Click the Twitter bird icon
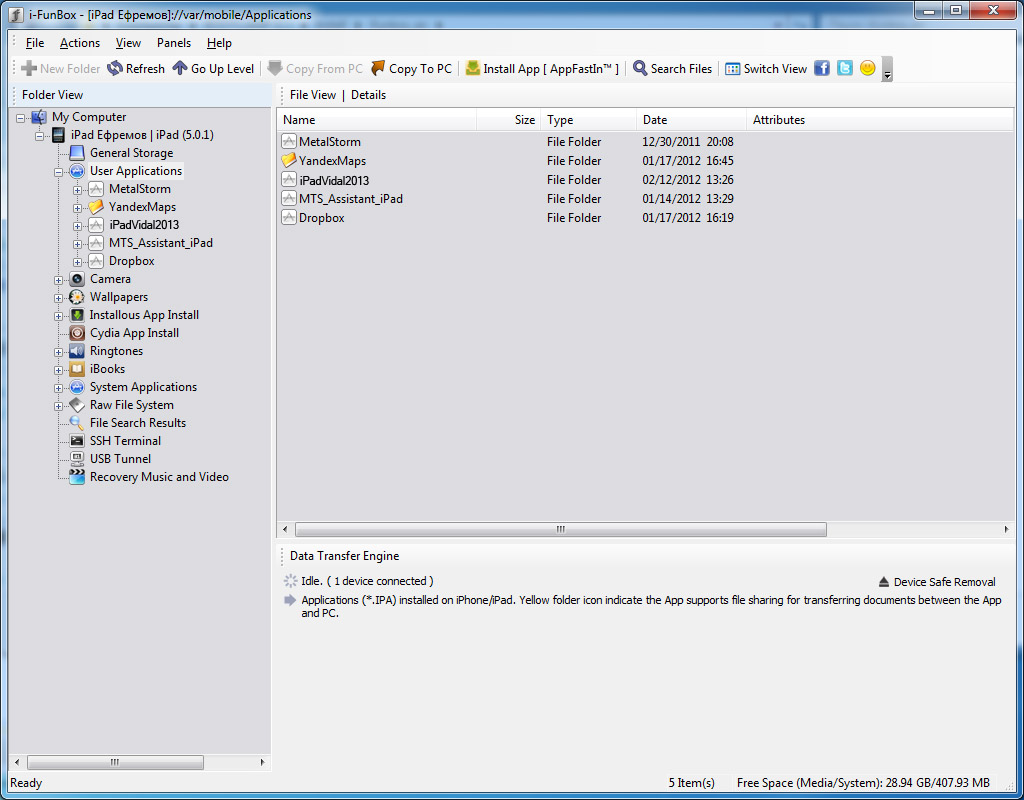The height and width of the screenshot is (800, 1024). pyautogui.click(x=844, y=68)
